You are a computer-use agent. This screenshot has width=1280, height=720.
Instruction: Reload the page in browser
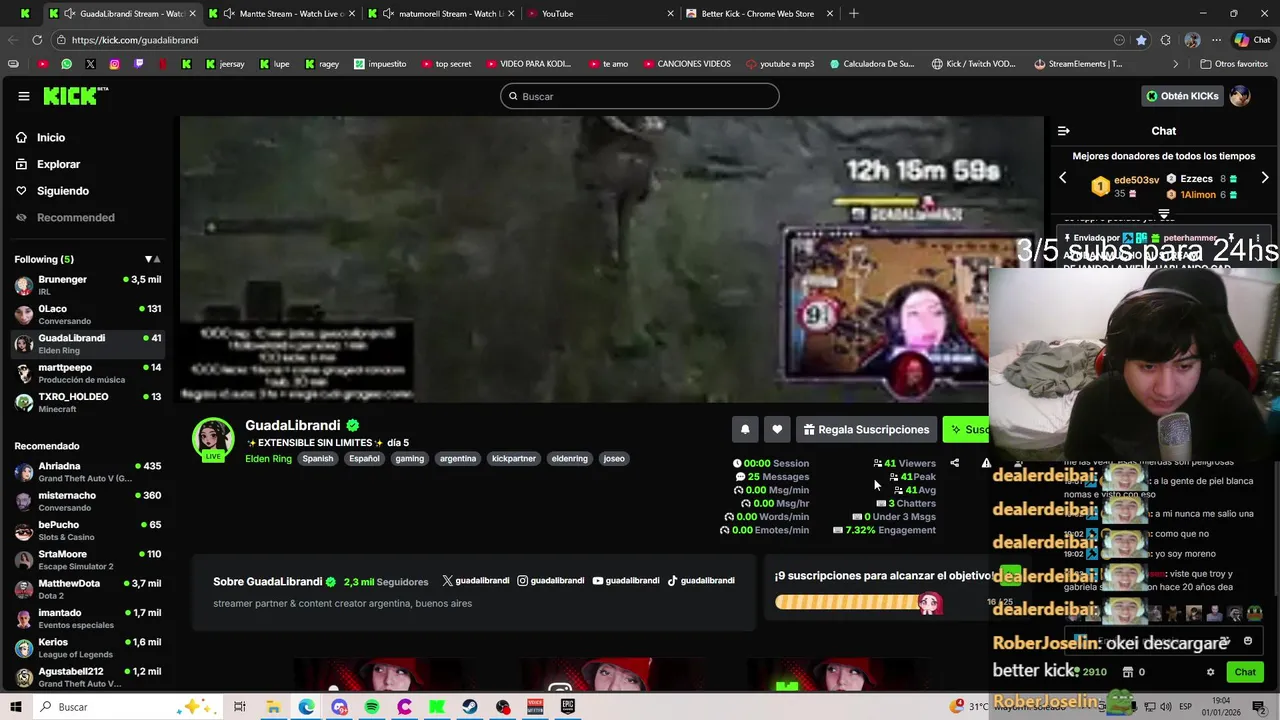point(37,40)
